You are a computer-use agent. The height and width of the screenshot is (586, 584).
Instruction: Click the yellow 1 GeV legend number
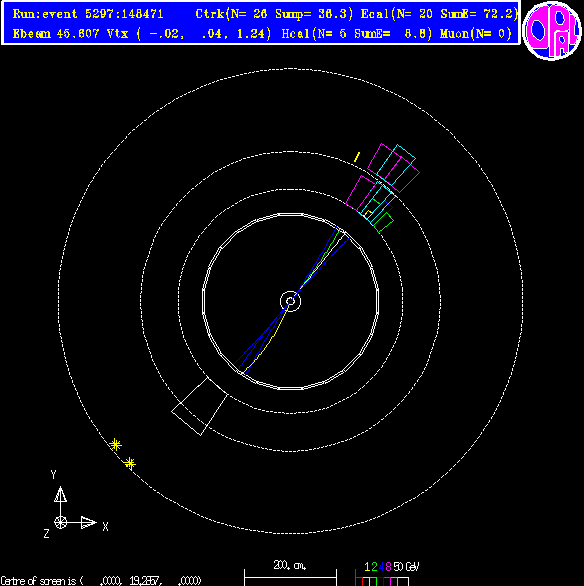tap(367, 567)
